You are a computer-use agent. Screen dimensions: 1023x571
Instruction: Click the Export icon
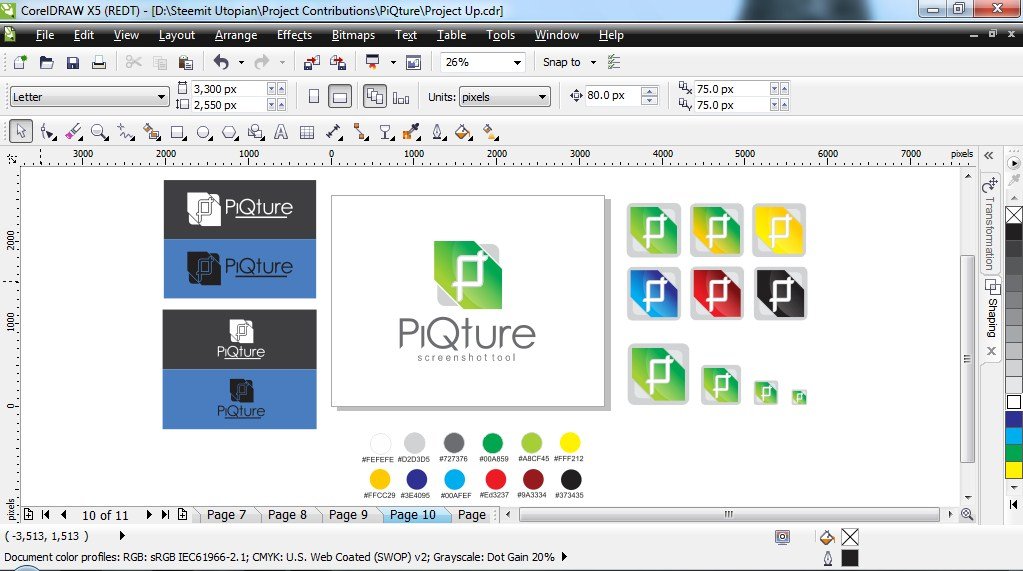click(x=338, y=62)
